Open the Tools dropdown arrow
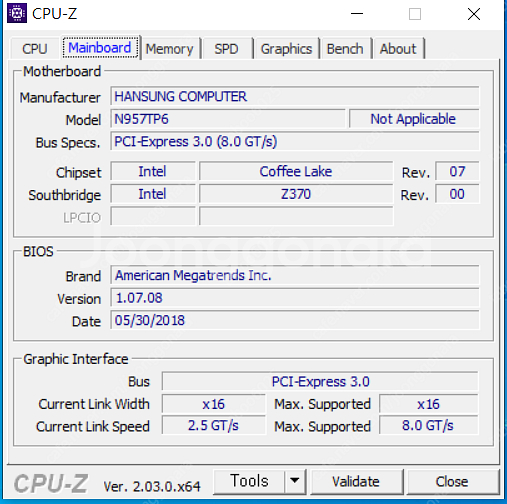 tap(295, 481)
